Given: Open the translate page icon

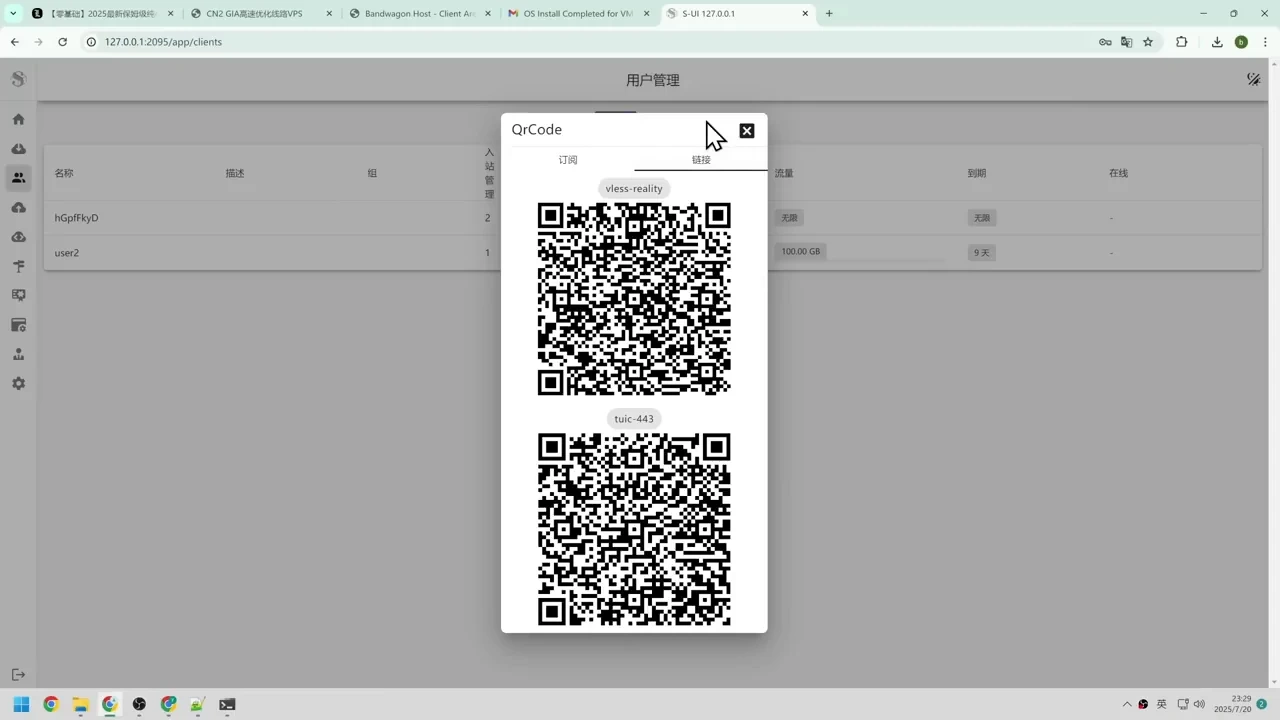Looking at the screenshot, I should click(1127, 42).
